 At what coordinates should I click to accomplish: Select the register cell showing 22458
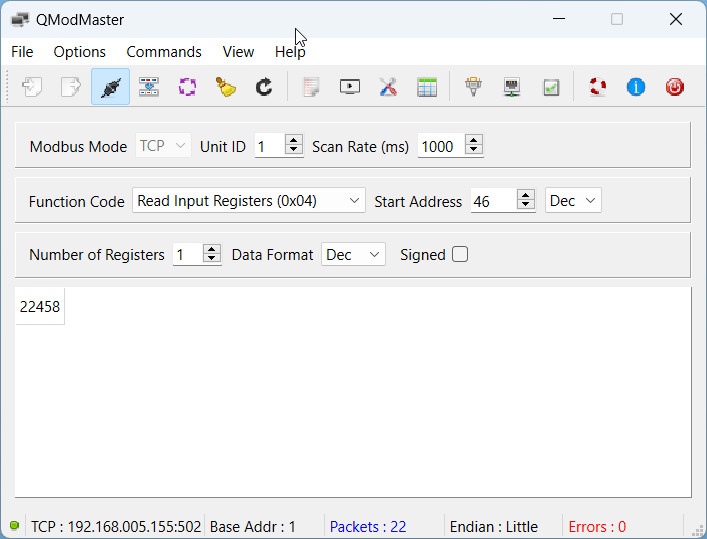click(x=40, y=306)
